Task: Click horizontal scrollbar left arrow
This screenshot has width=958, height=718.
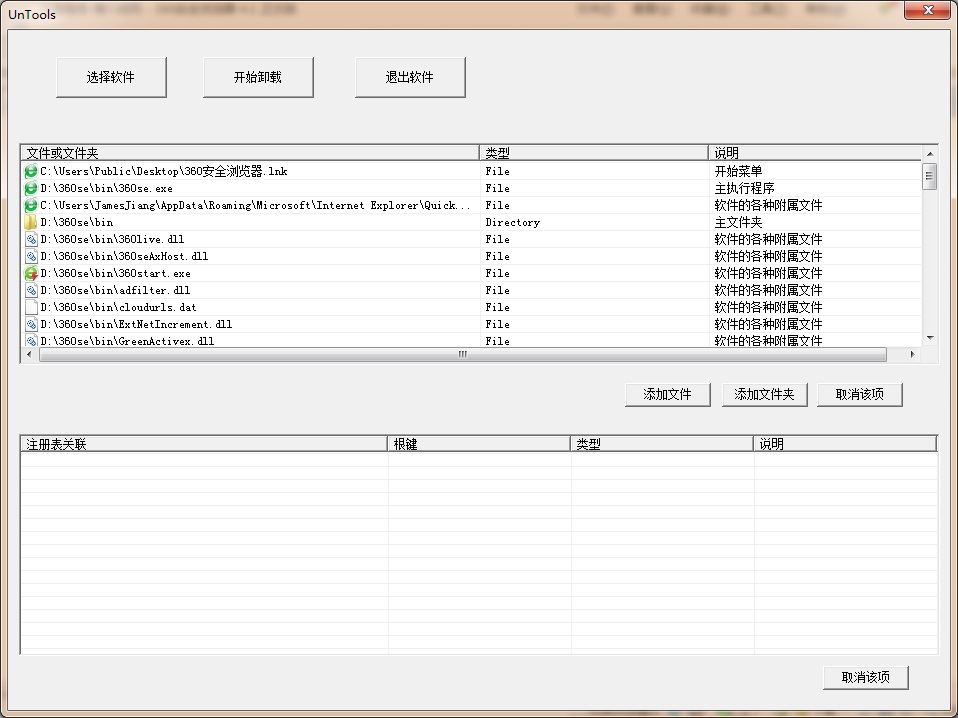Action: pos(30,354)
